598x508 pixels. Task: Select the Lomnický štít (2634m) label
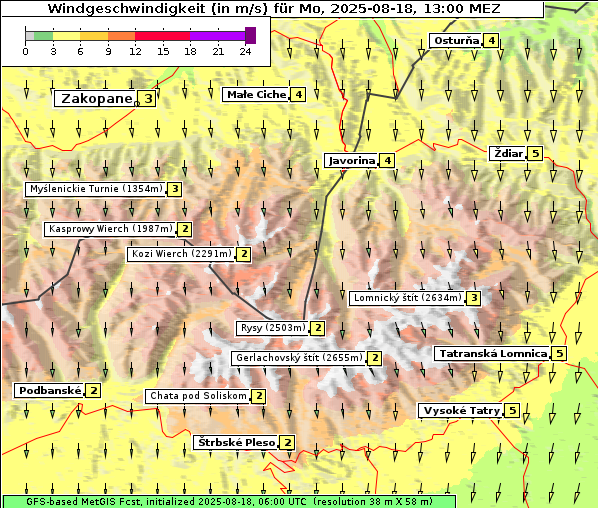[407, 298]
